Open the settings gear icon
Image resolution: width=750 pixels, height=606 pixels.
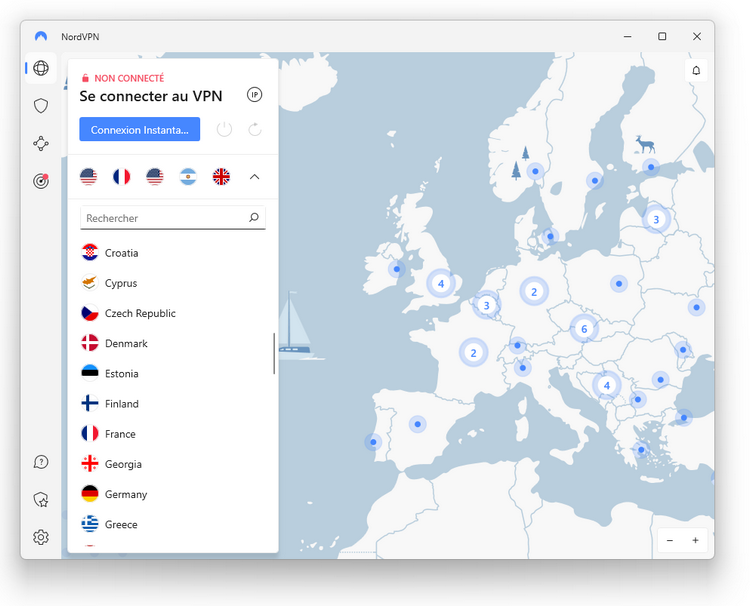click(x=41, y=537)
